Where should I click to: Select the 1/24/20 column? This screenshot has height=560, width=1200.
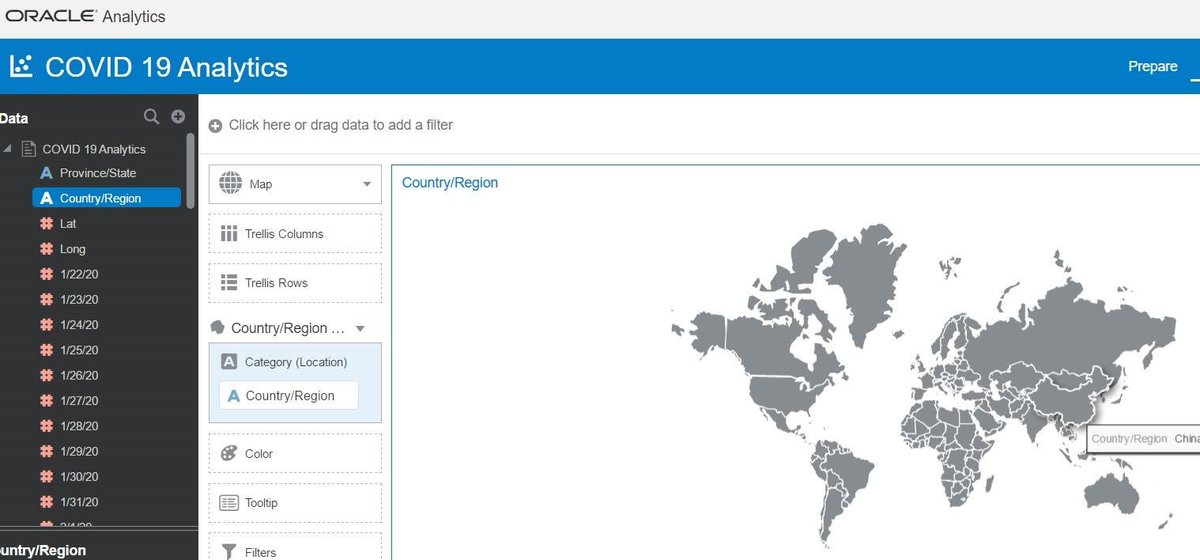click(x=79, y=325)
